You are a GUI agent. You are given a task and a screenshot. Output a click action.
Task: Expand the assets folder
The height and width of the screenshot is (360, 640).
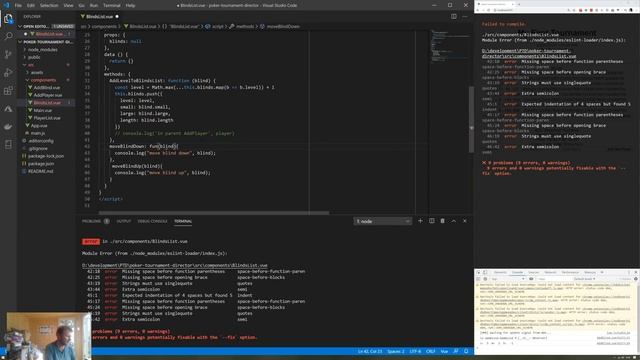pos(37,72)
